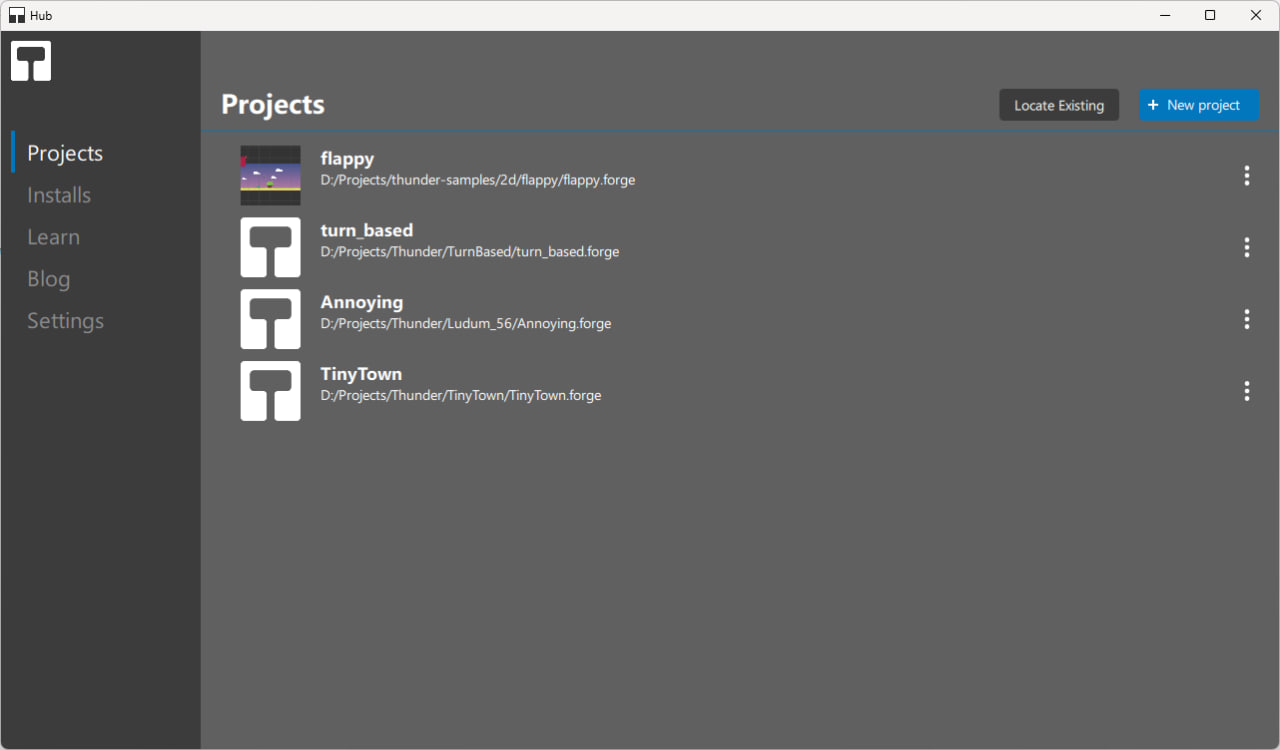Screen dimensions: 1280x750
Task: Create a New project
Action: tap(1198, 105)
